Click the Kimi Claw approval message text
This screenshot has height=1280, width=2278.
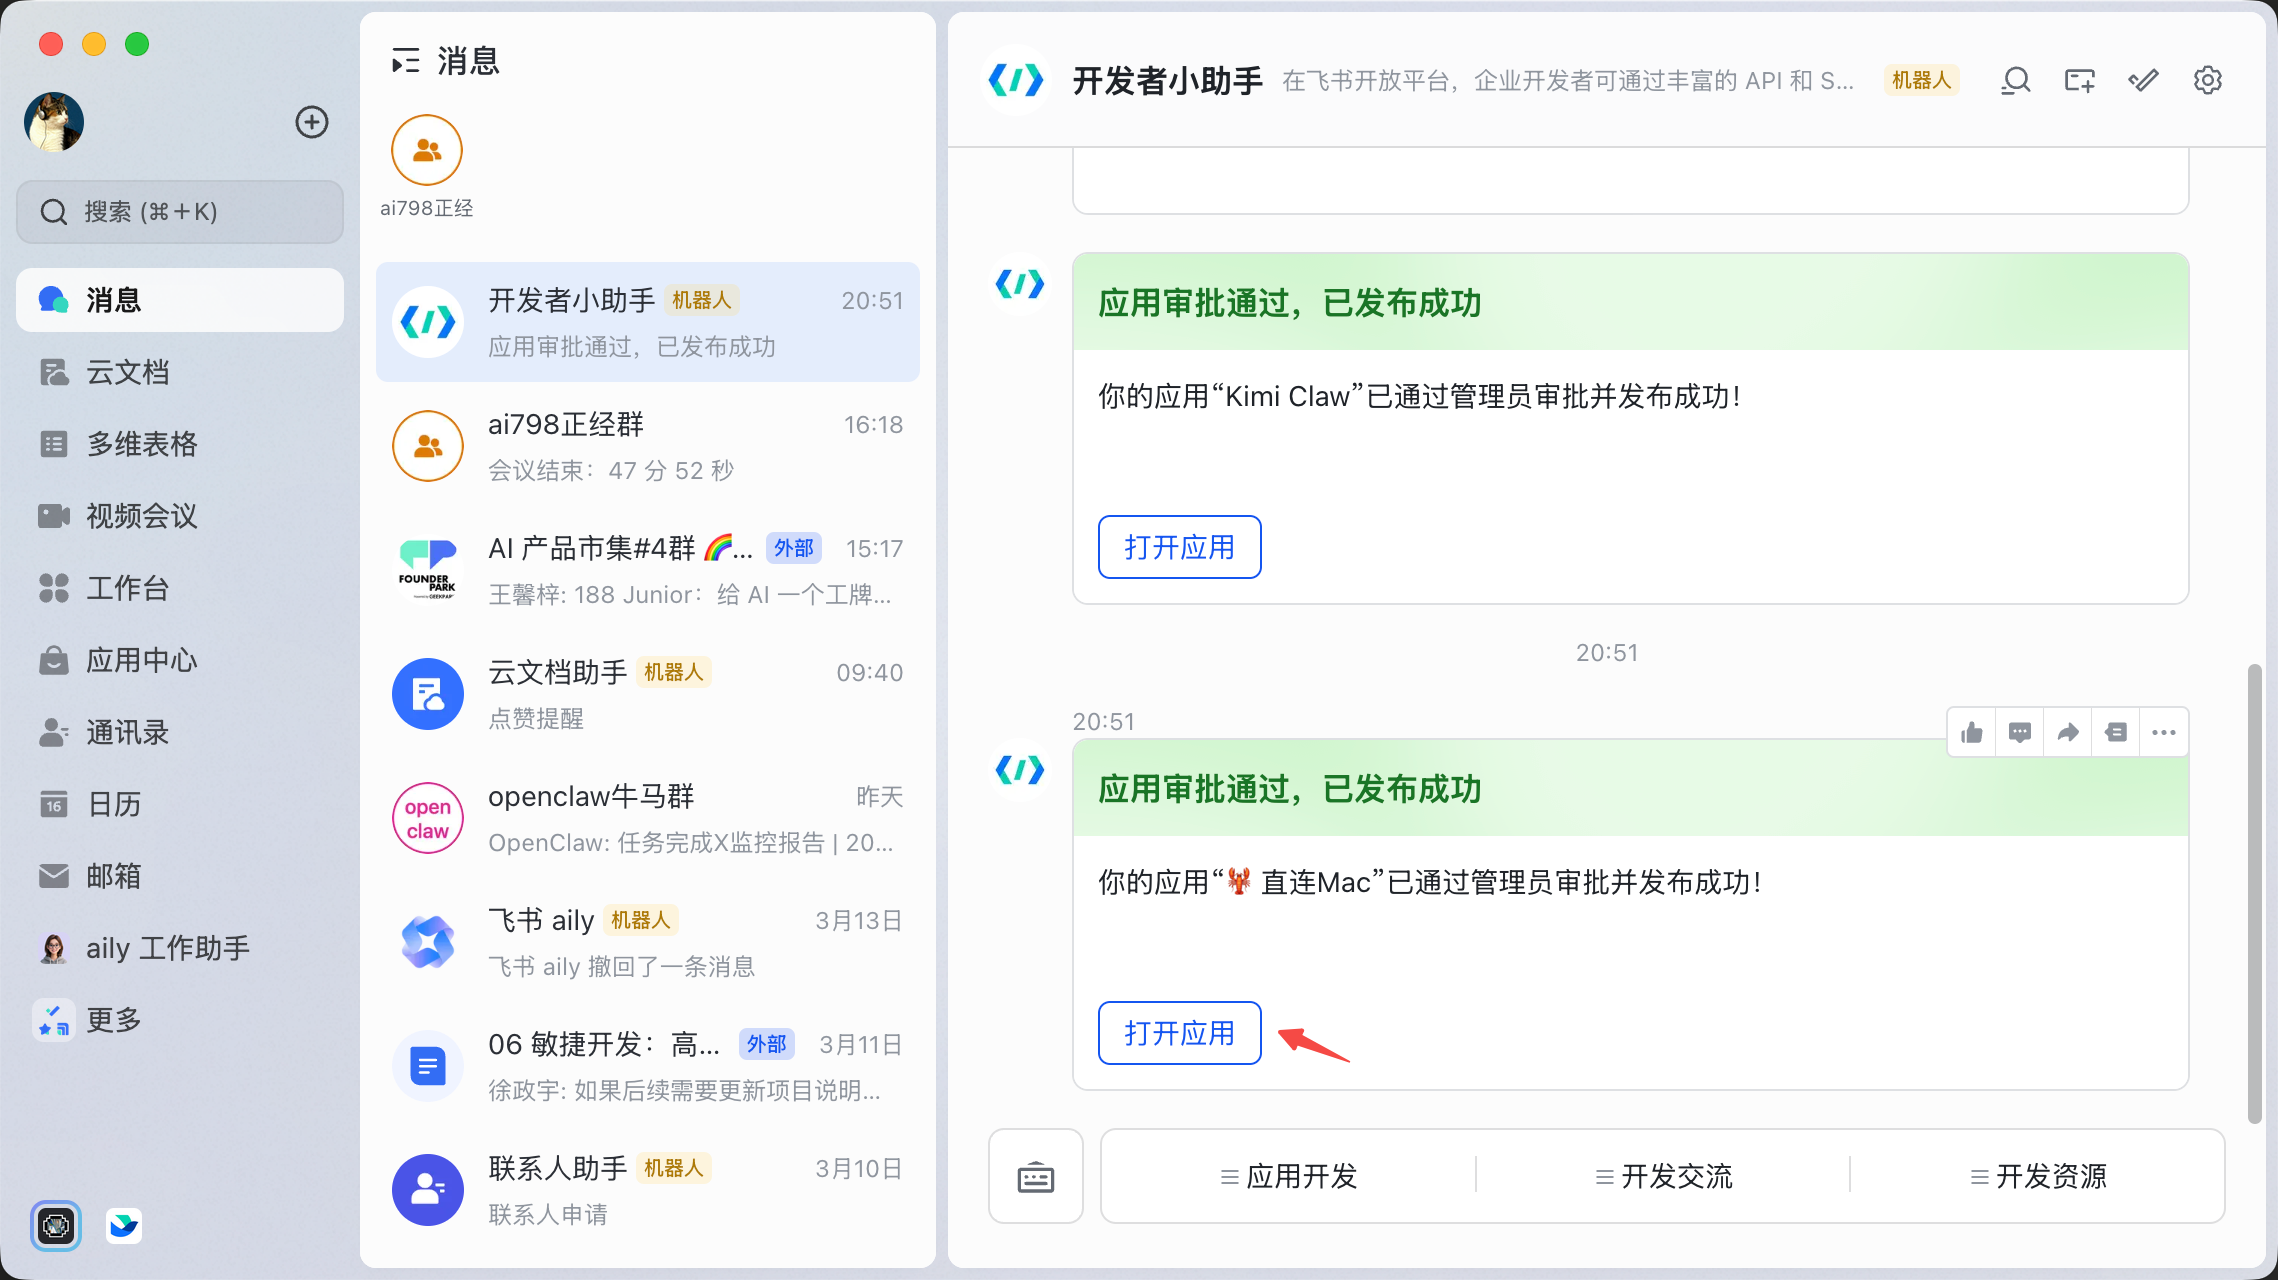click(x=1419, y=397)
